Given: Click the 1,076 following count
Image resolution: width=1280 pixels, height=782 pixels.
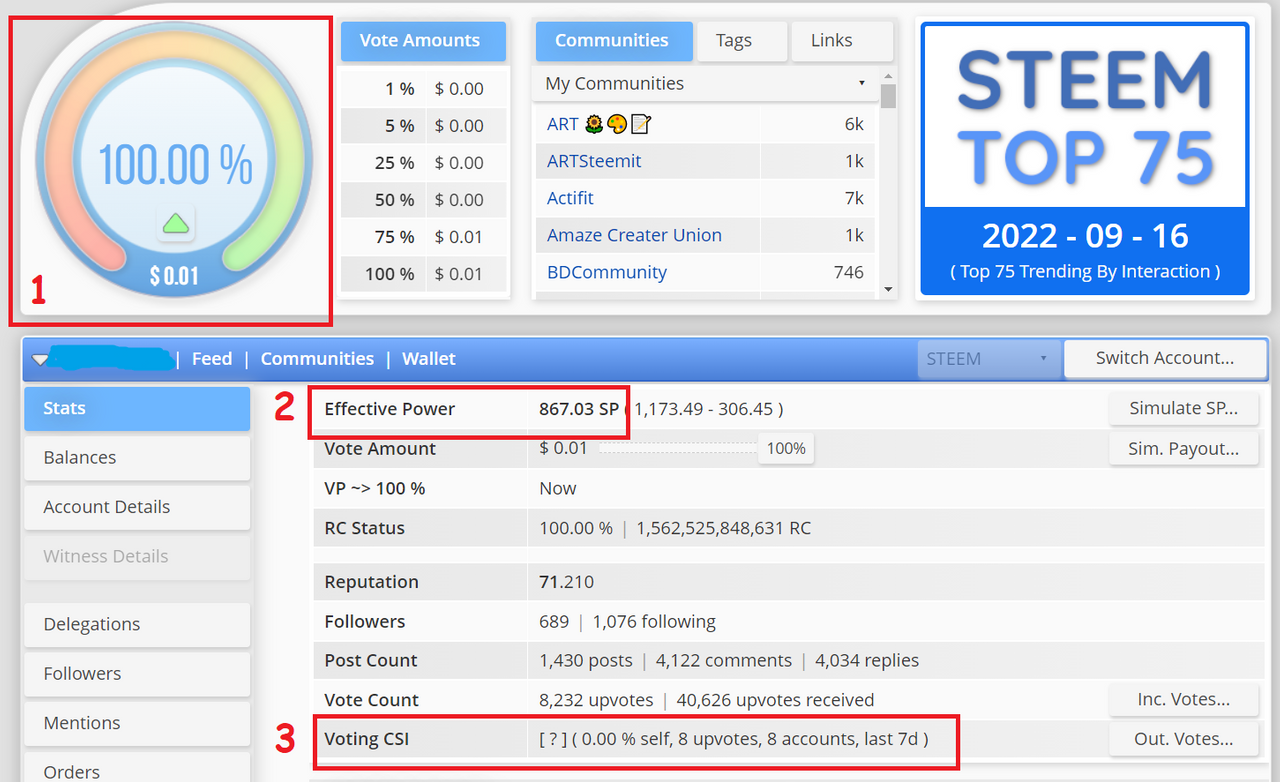Looking at the screenshot, I should pos(654,621).
